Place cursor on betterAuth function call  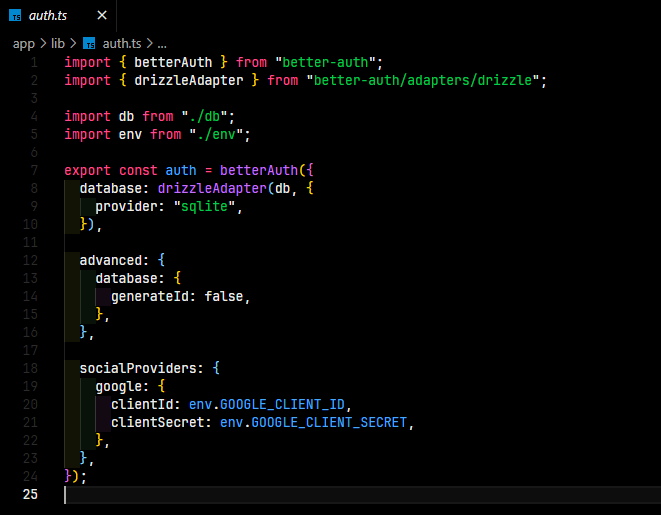(x=259, y=170)
